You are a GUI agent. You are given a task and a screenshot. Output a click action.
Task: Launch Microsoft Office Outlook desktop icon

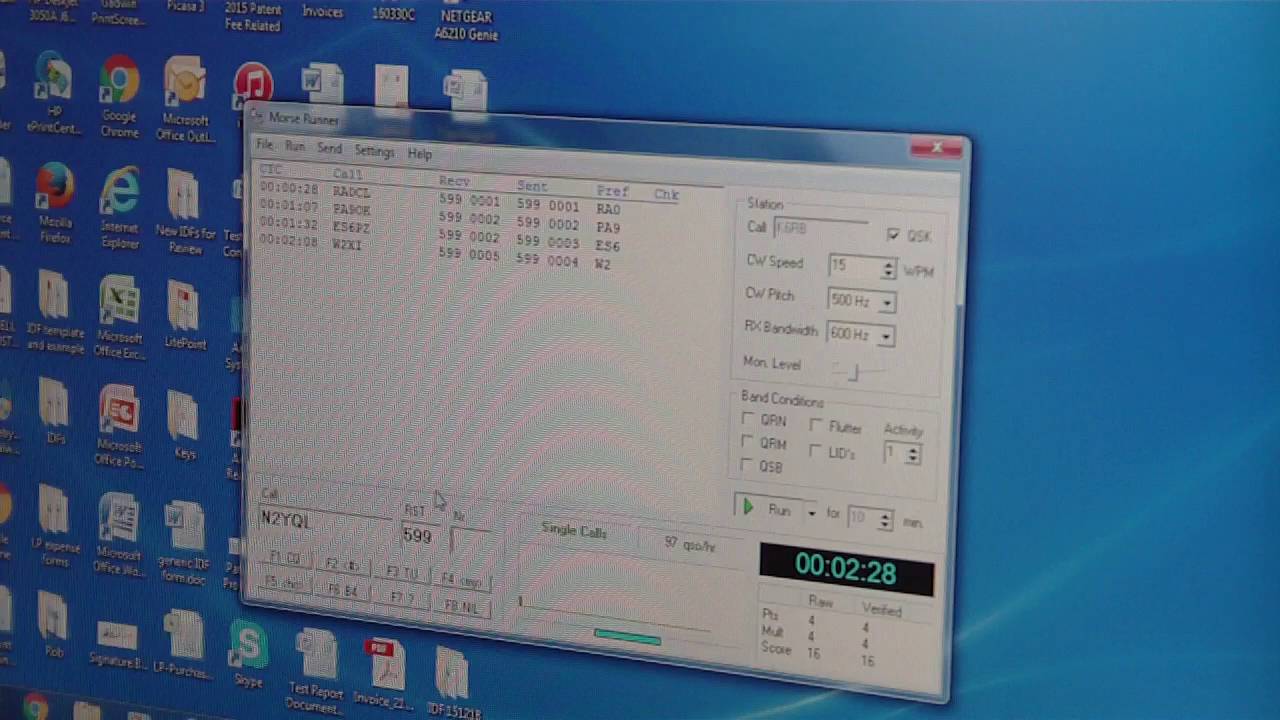pyautogui.click(x=185, y=96)
